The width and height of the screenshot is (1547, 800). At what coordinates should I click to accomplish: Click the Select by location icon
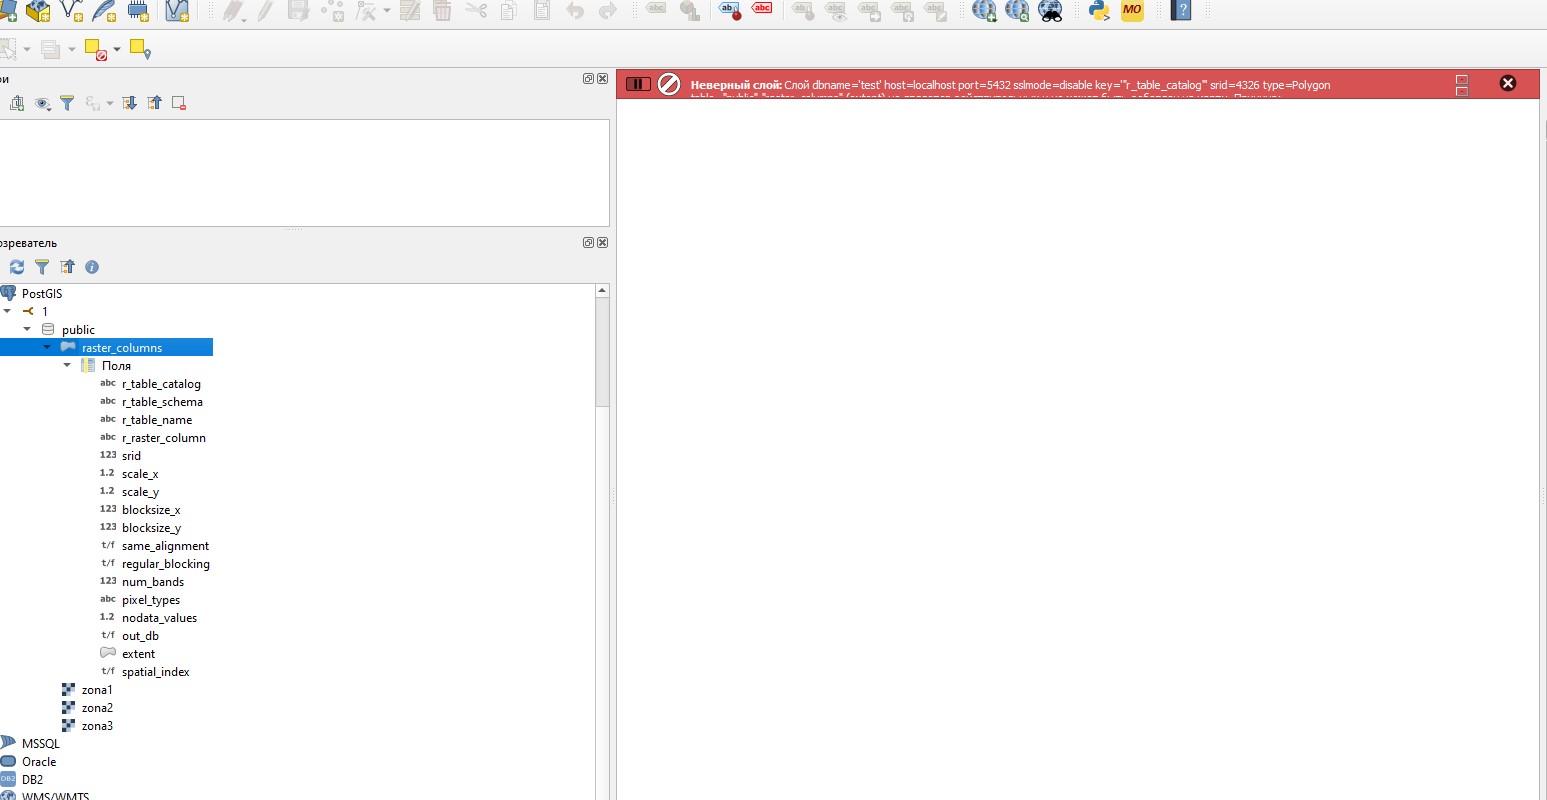coord(140,49)
